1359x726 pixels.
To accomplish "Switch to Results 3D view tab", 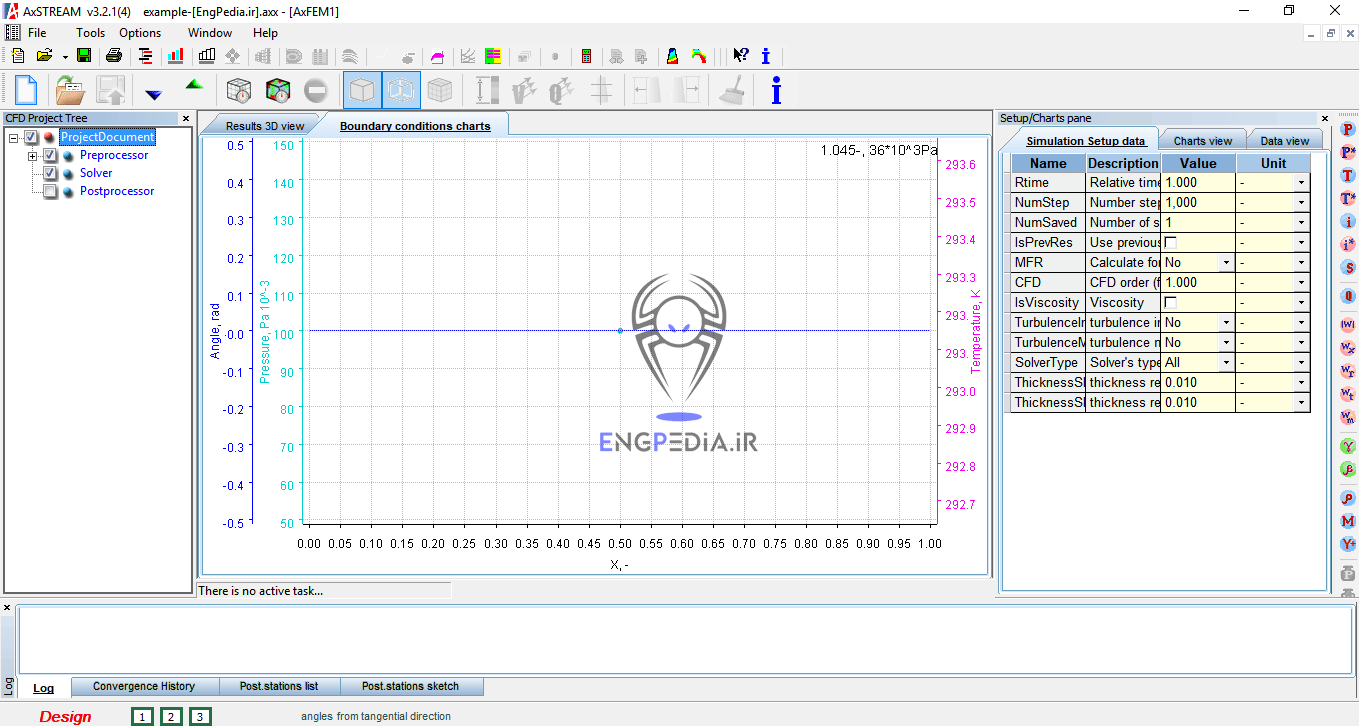I will [264, 126].
